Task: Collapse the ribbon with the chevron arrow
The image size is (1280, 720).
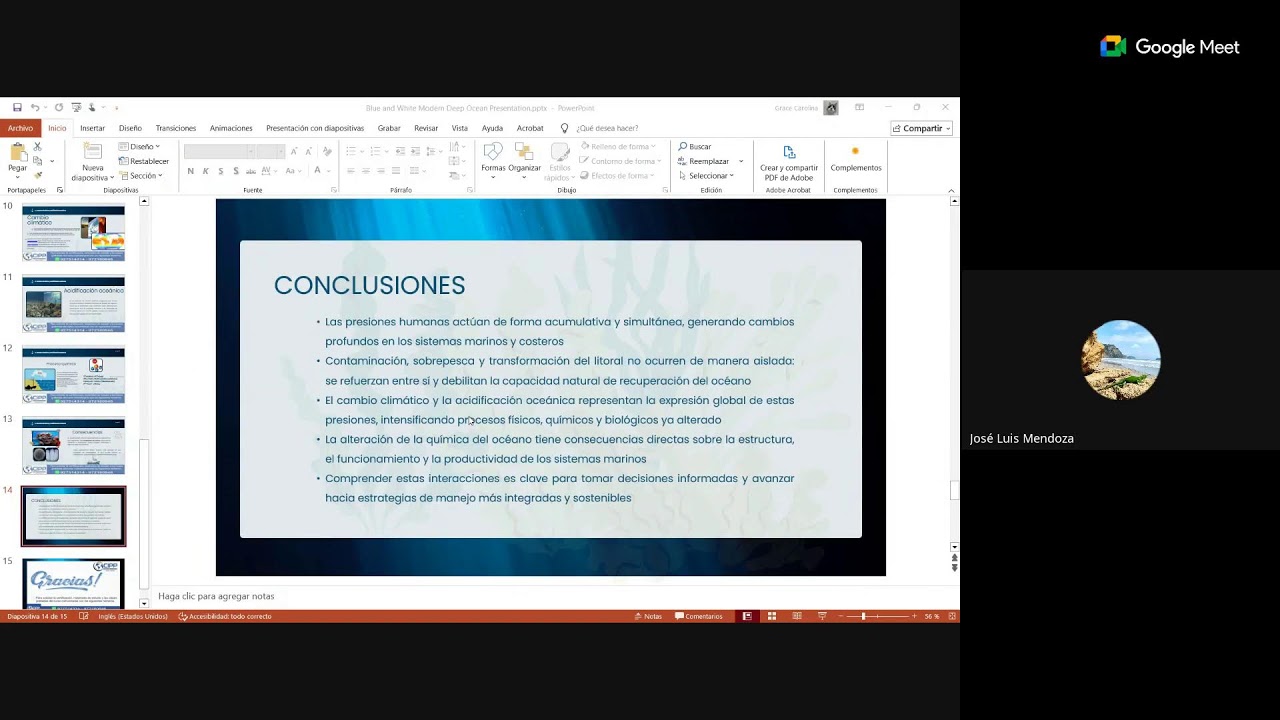Action: coord(951,190)
